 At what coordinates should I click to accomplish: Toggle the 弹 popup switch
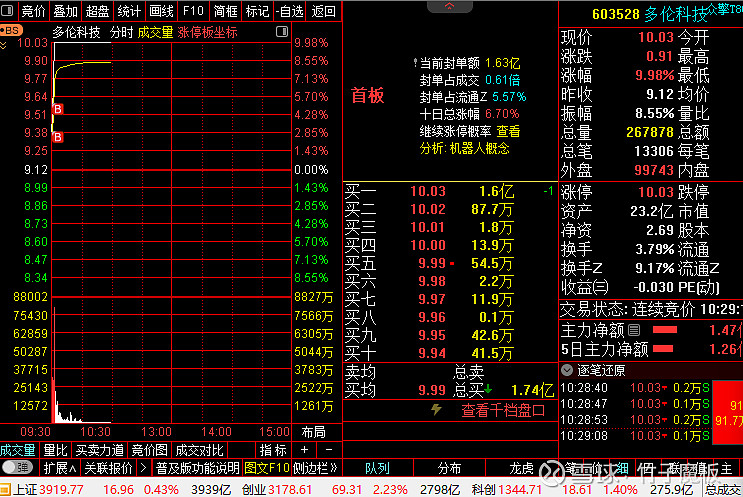[x=17, y=468]
